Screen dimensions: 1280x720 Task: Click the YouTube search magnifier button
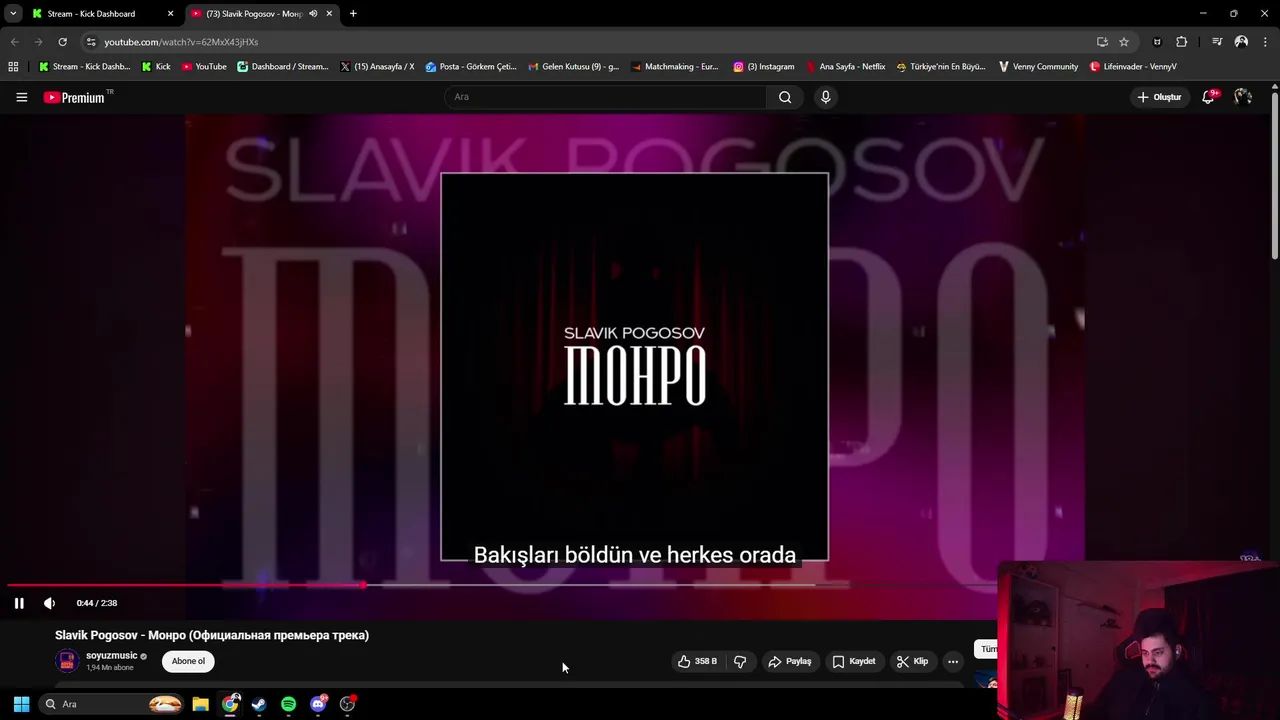tap(785, 97)
